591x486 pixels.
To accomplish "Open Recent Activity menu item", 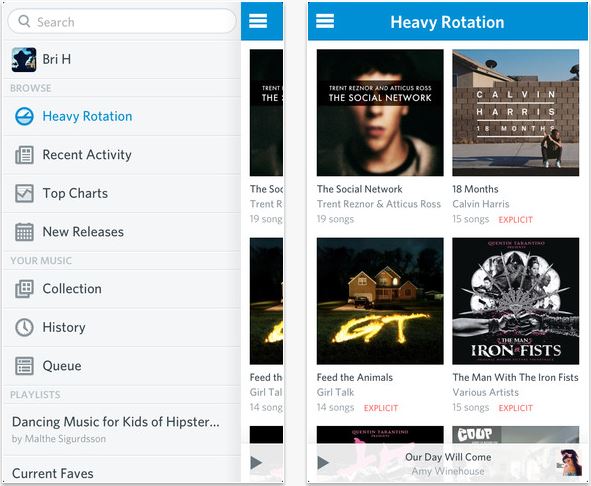I will click(x=121, y=155).
